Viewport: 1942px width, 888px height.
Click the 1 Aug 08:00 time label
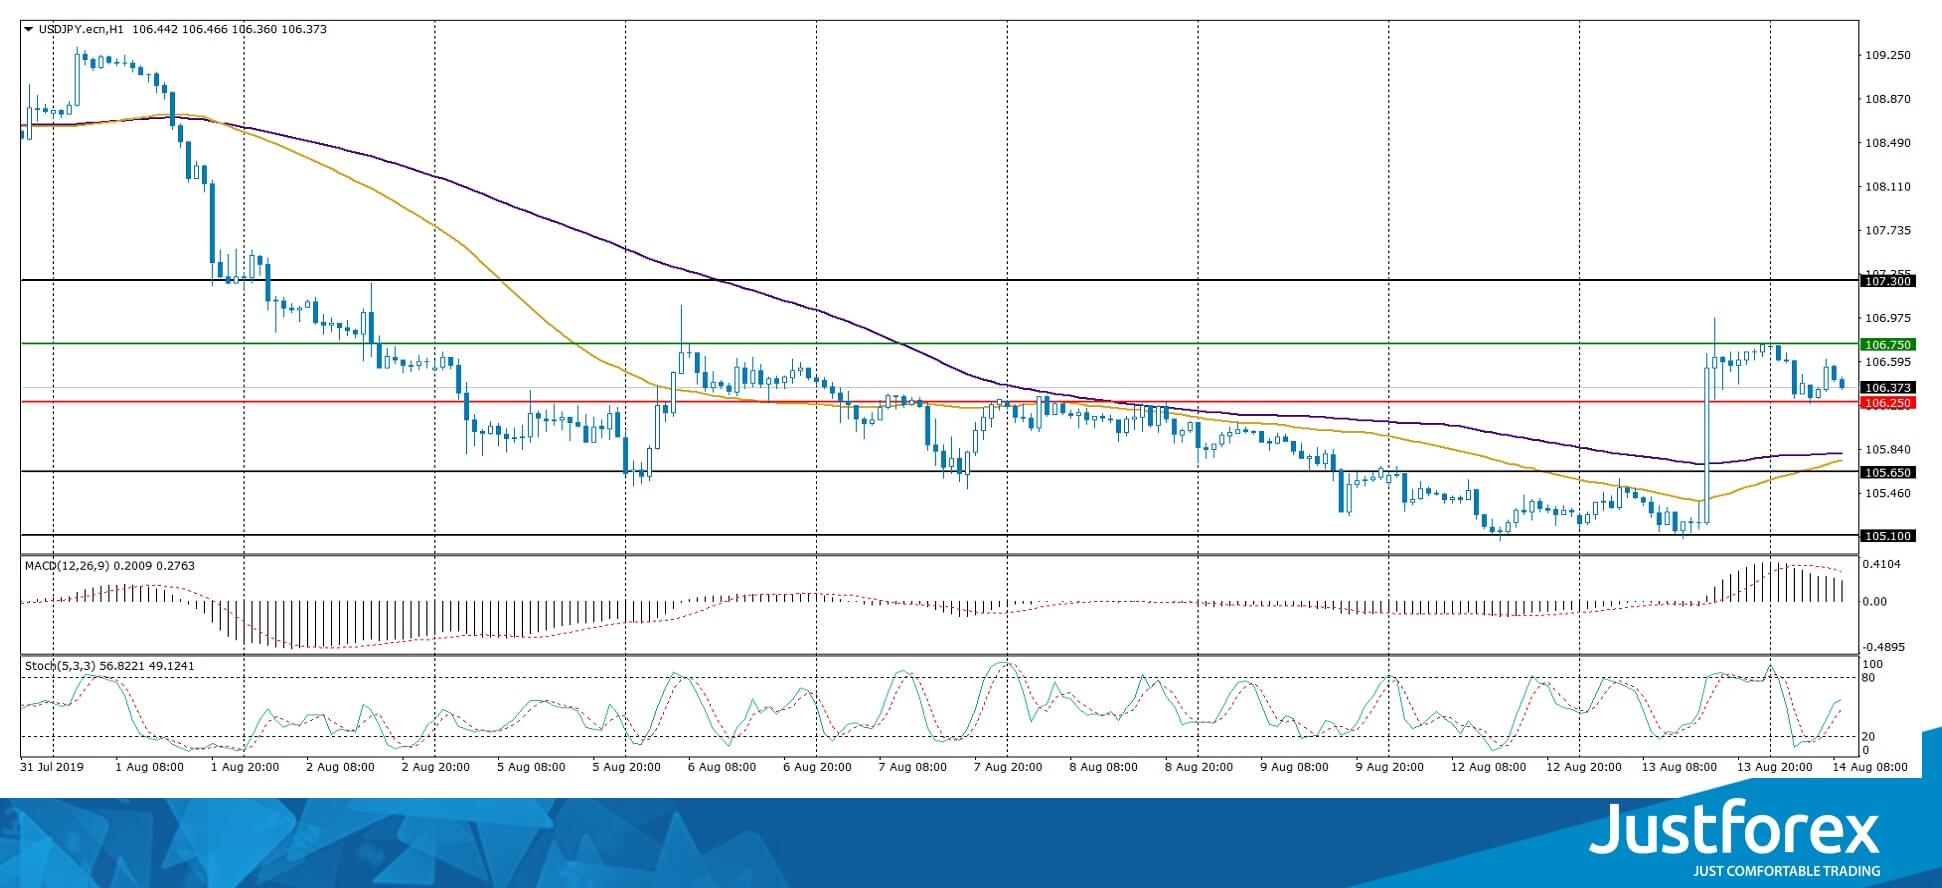[149, 767]
